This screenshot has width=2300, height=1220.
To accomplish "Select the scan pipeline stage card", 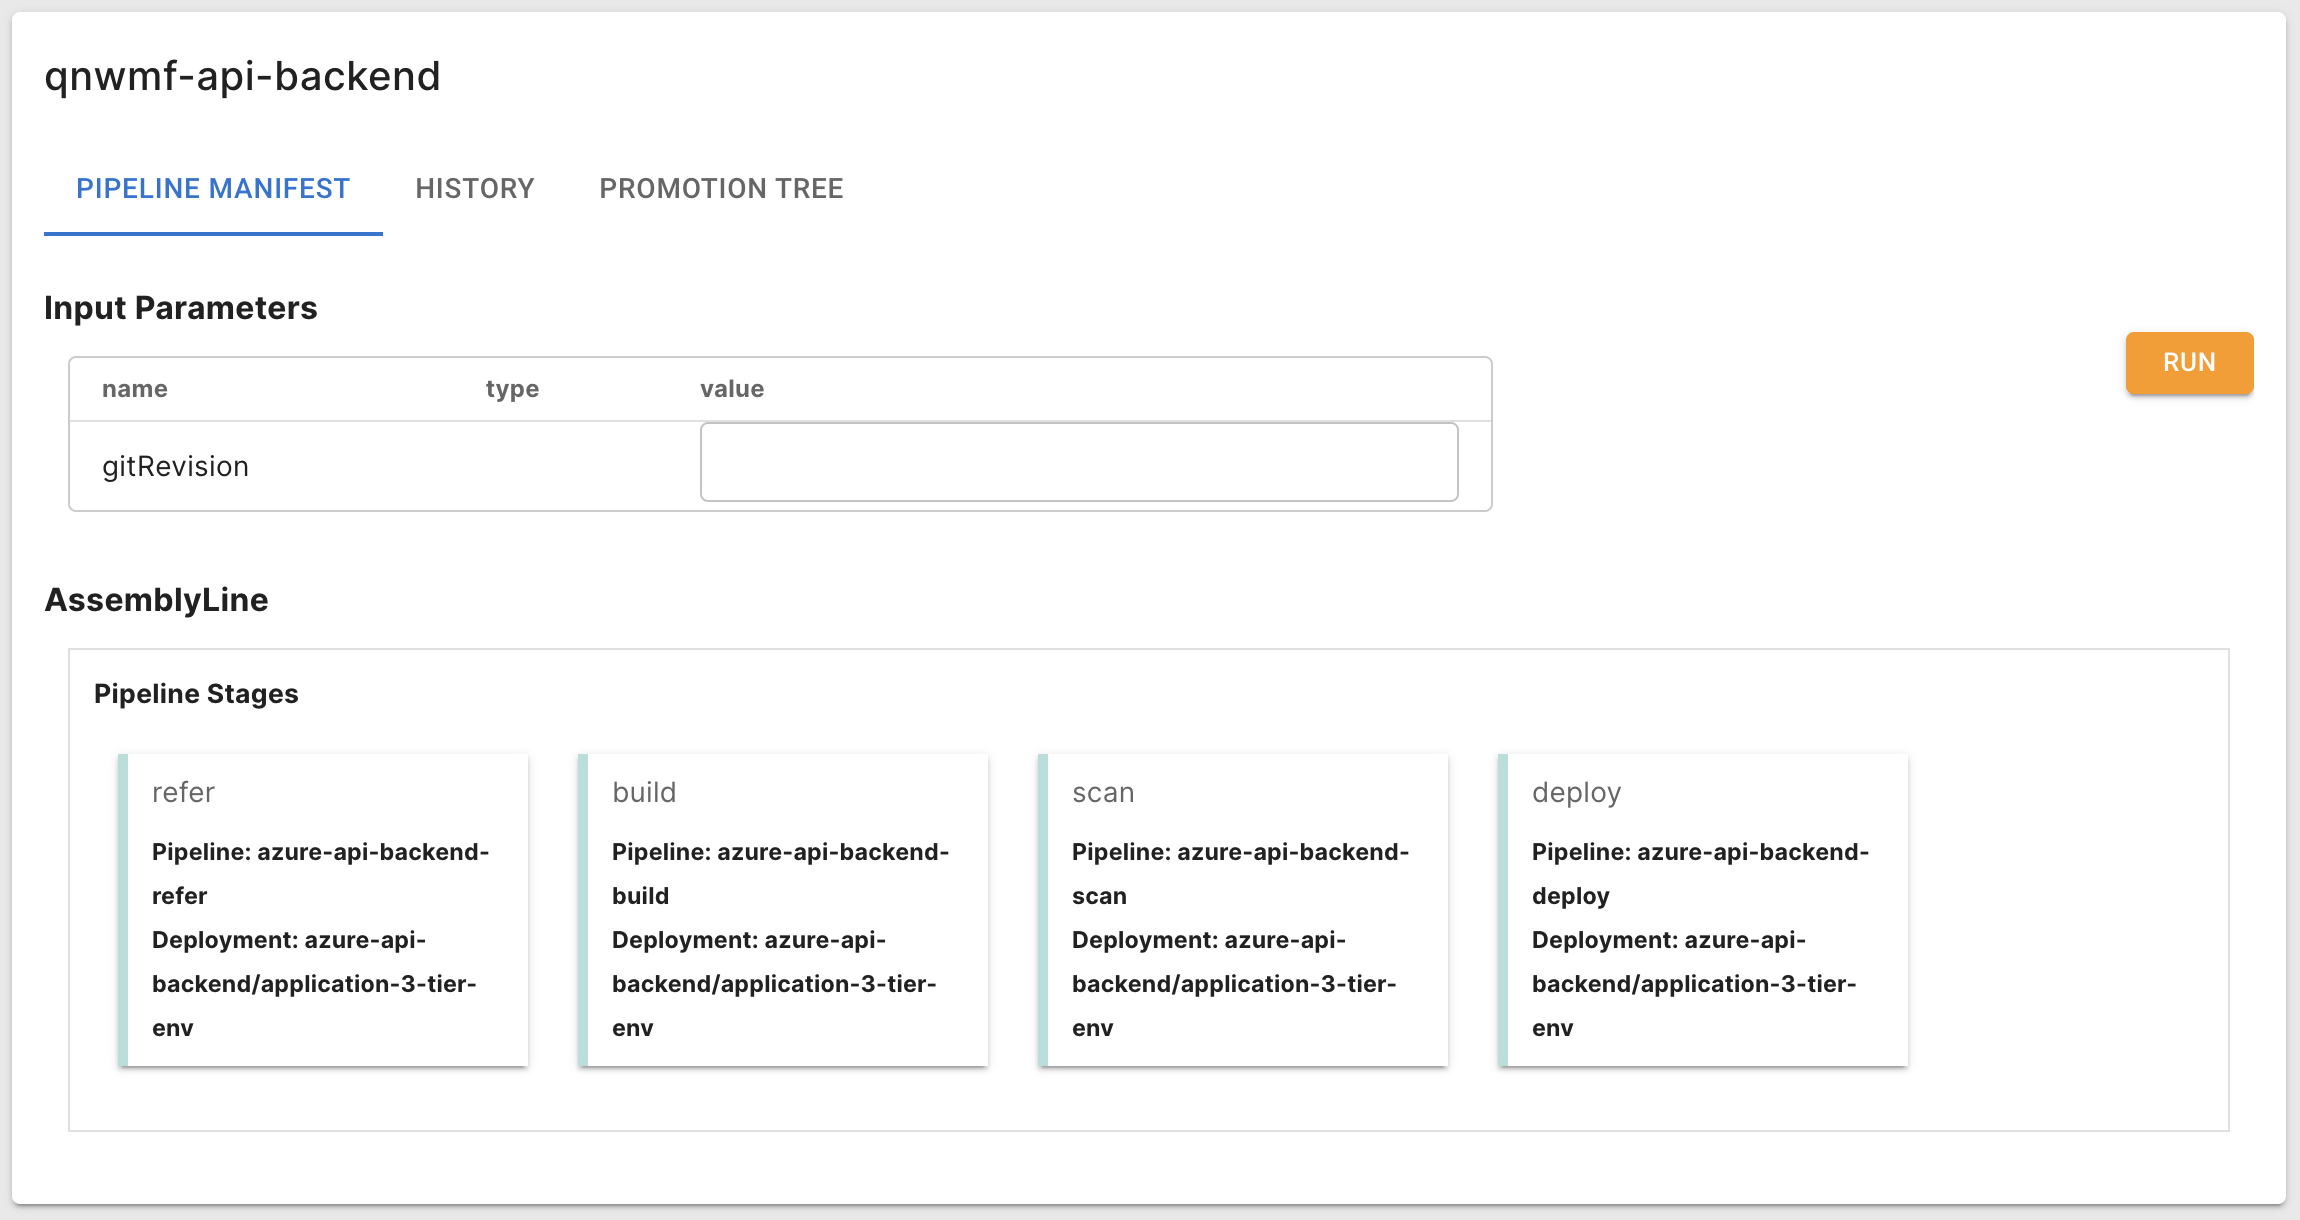I will tap(1242, 908).
